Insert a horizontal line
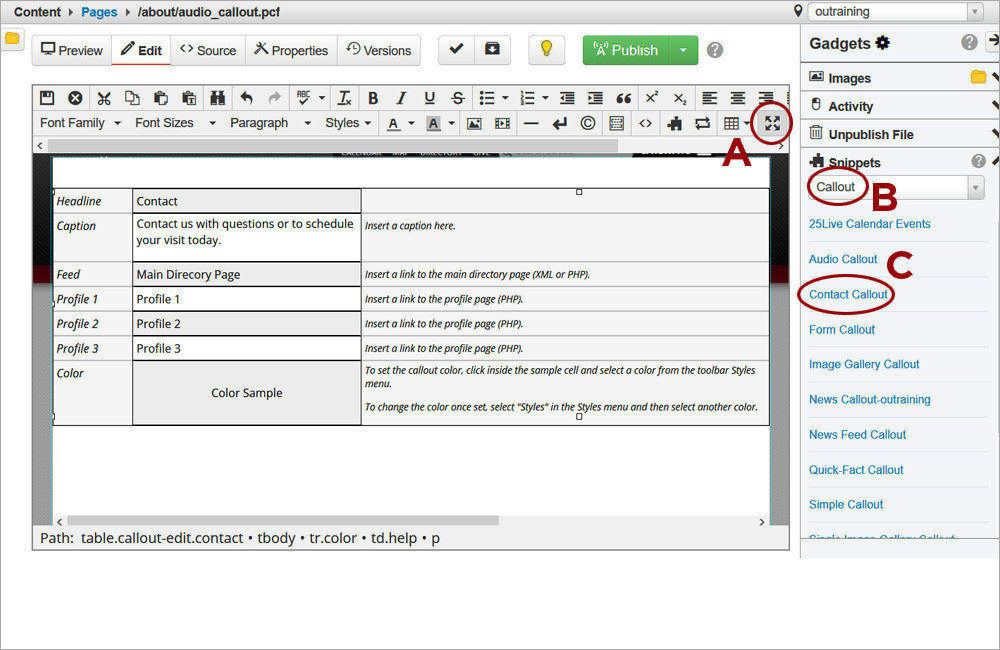 pyautogui.click(x=531, y=123)
